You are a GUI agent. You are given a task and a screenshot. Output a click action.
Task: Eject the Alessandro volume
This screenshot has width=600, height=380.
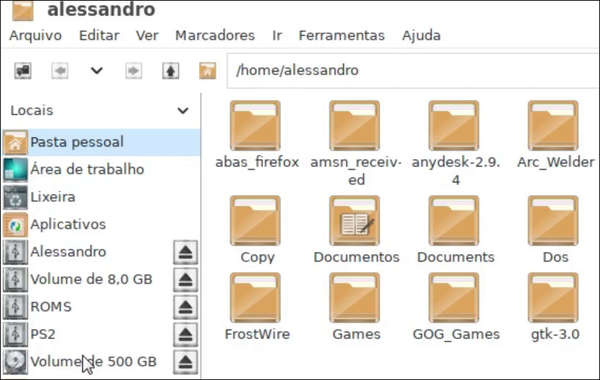186,252
